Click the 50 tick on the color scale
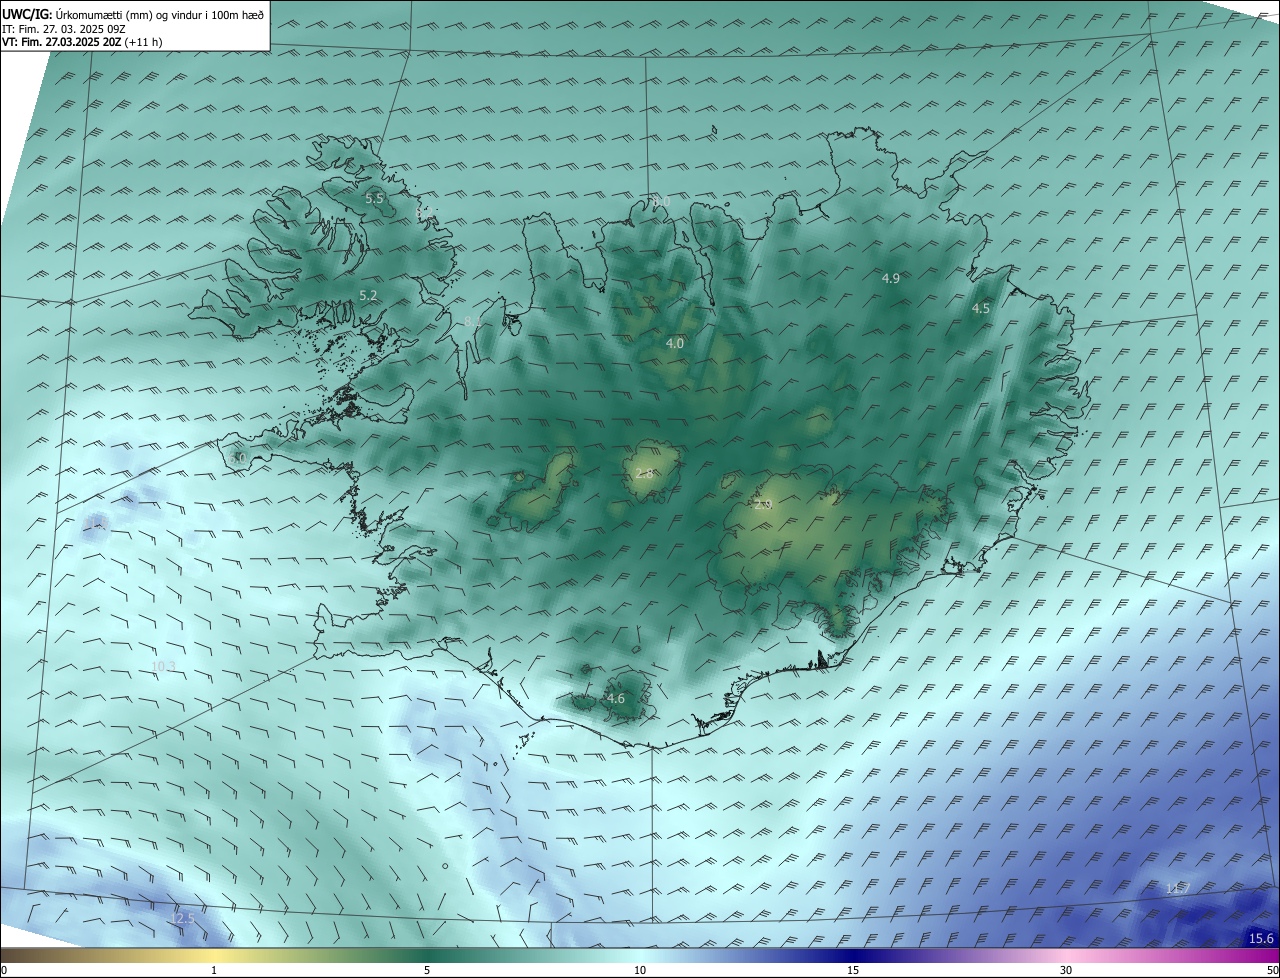The height and width of the screenshot is (978, 1280). (1272, 970)
